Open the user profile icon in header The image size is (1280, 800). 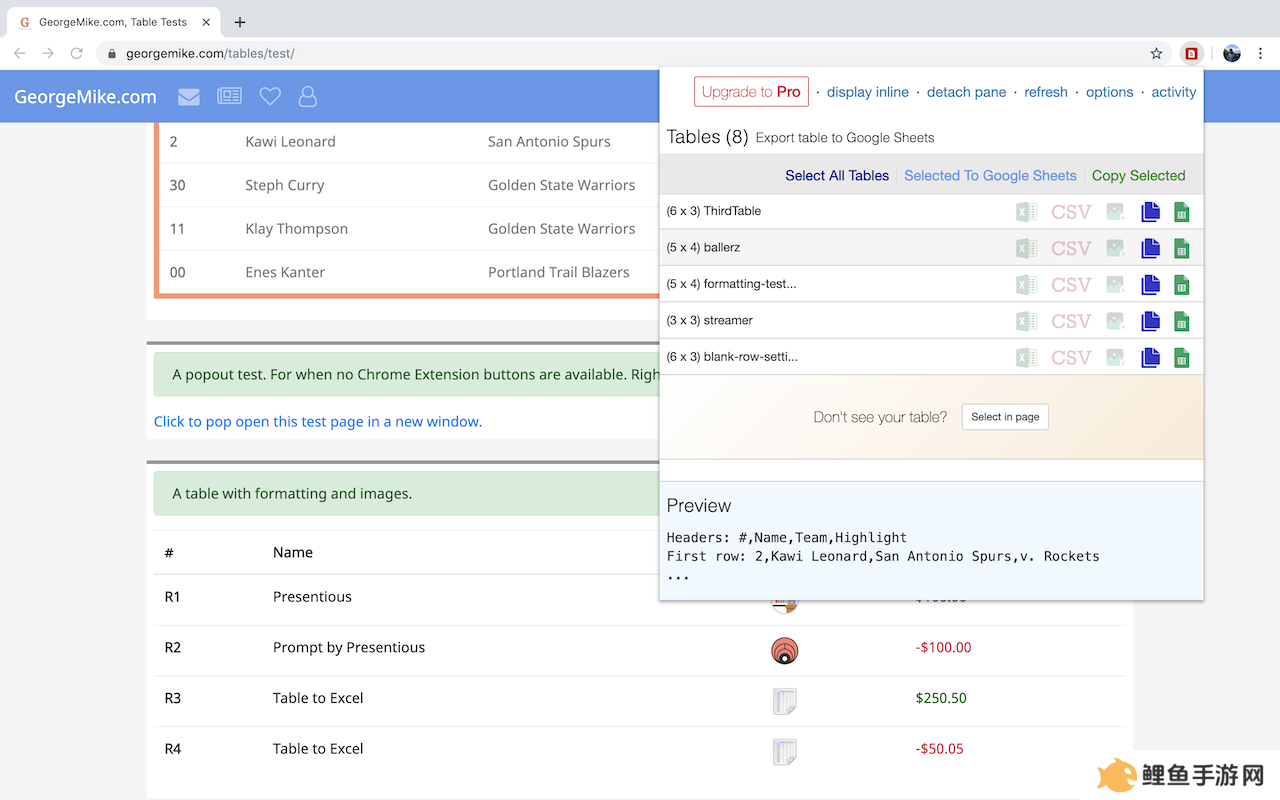click(x=308, y=96)
